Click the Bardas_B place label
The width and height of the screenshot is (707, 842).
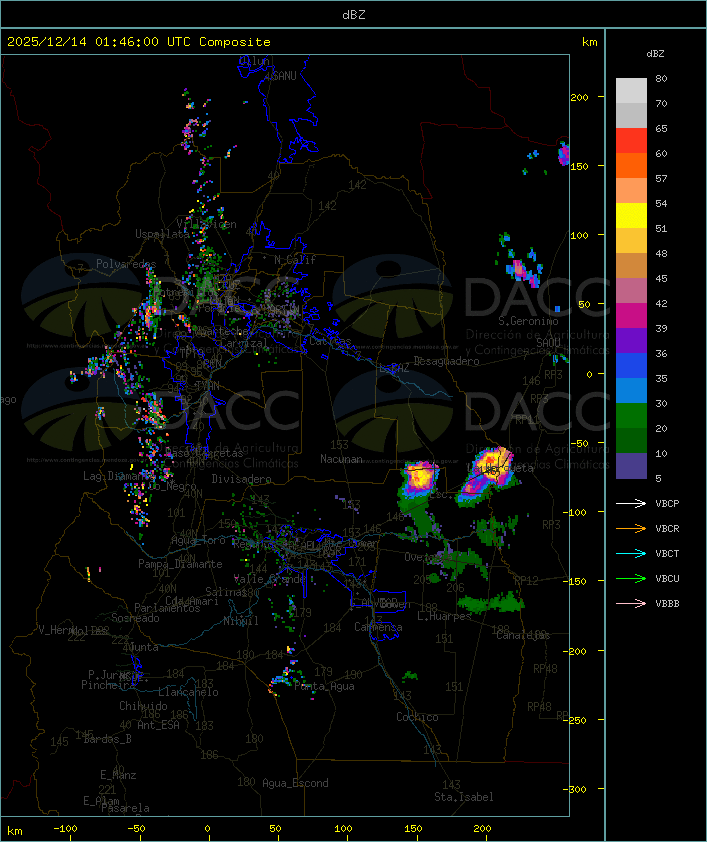coord(107,739)
